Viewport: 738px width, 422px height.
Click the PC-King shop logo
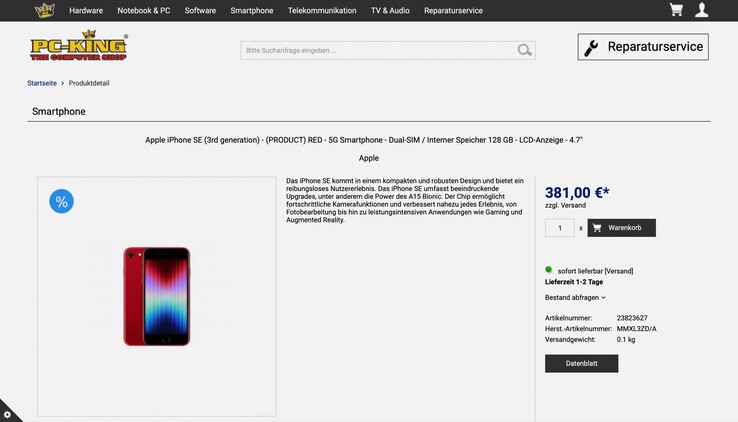pyautogui.click(x=79, y=46)
